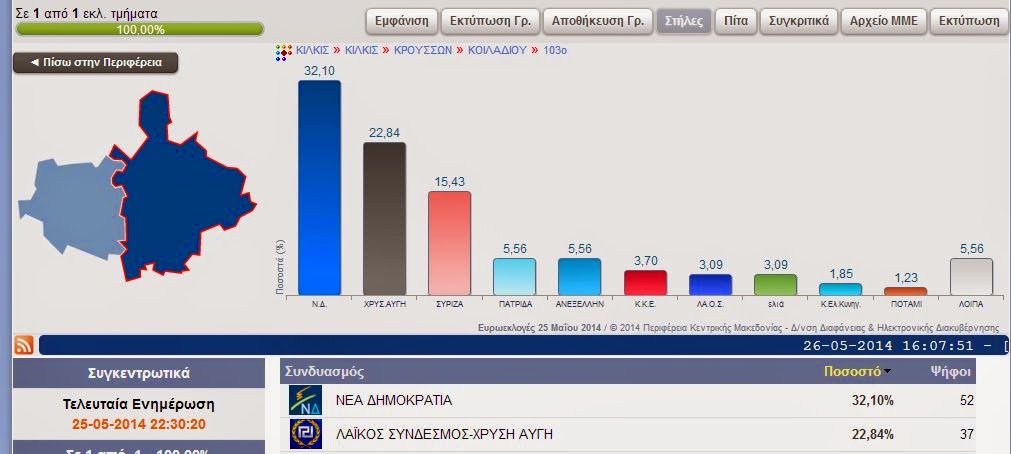Click the RSS feed icon

[24, 346]
